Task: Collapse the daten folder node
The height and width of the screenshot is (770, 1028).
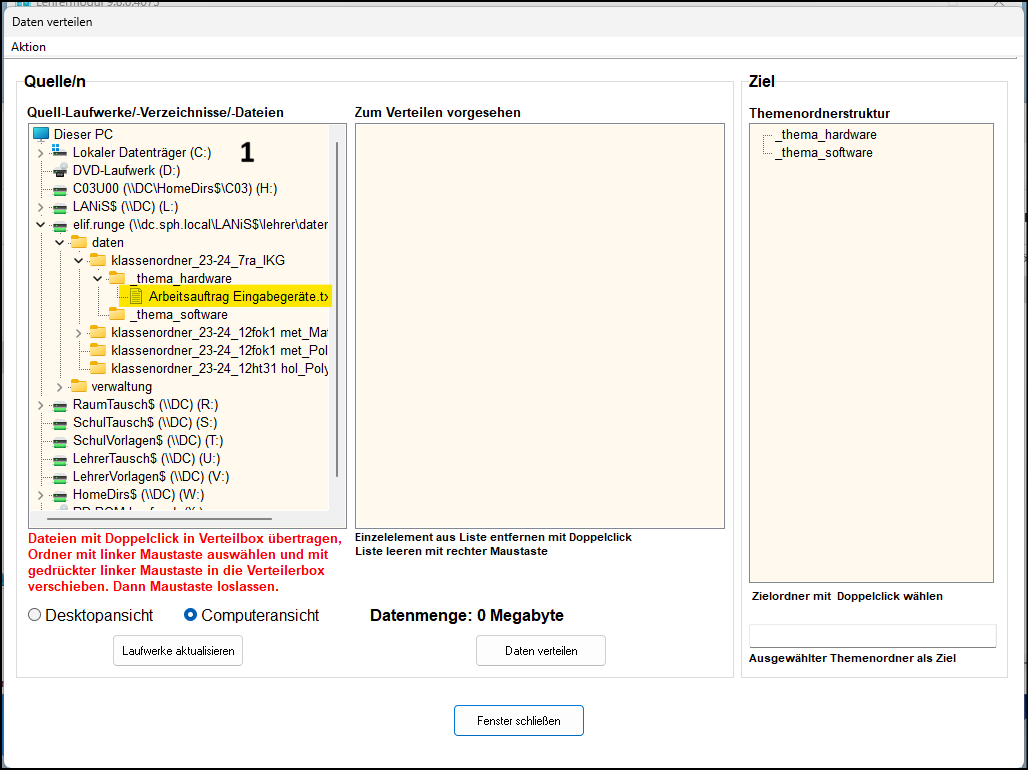Action: pyautogui.click(x=60, y=243)
